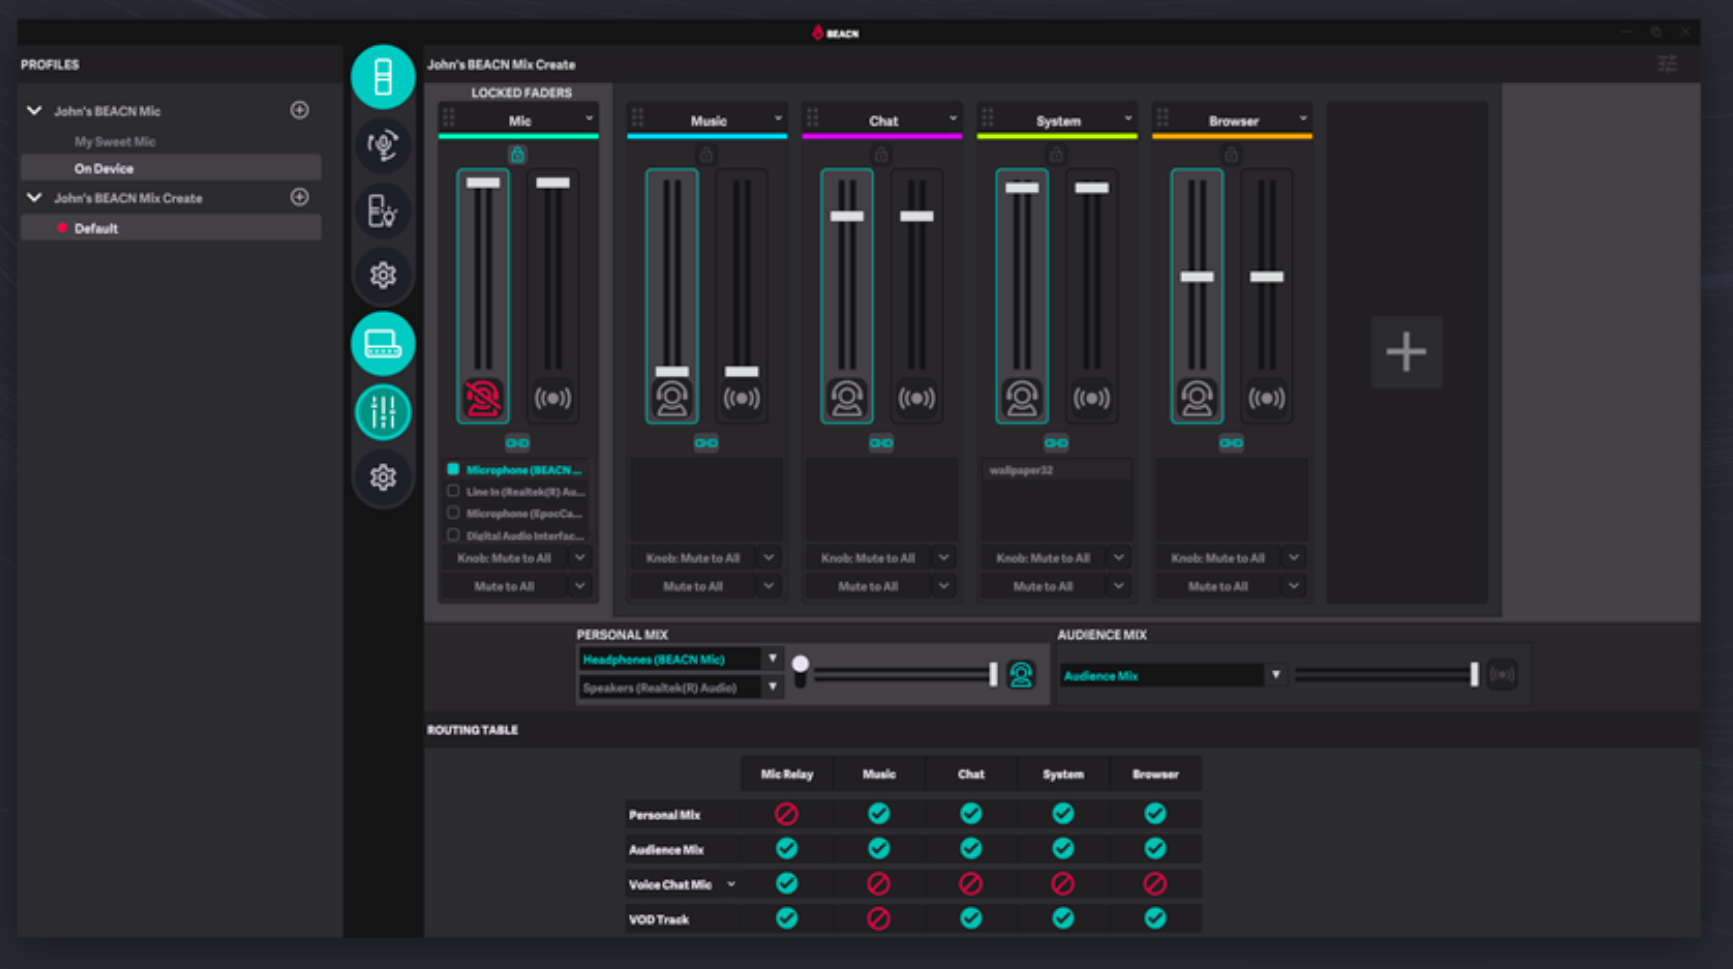Mute System in the audience mix
The height and width of the screenshot is (969, 1733).
point(1092,398)
